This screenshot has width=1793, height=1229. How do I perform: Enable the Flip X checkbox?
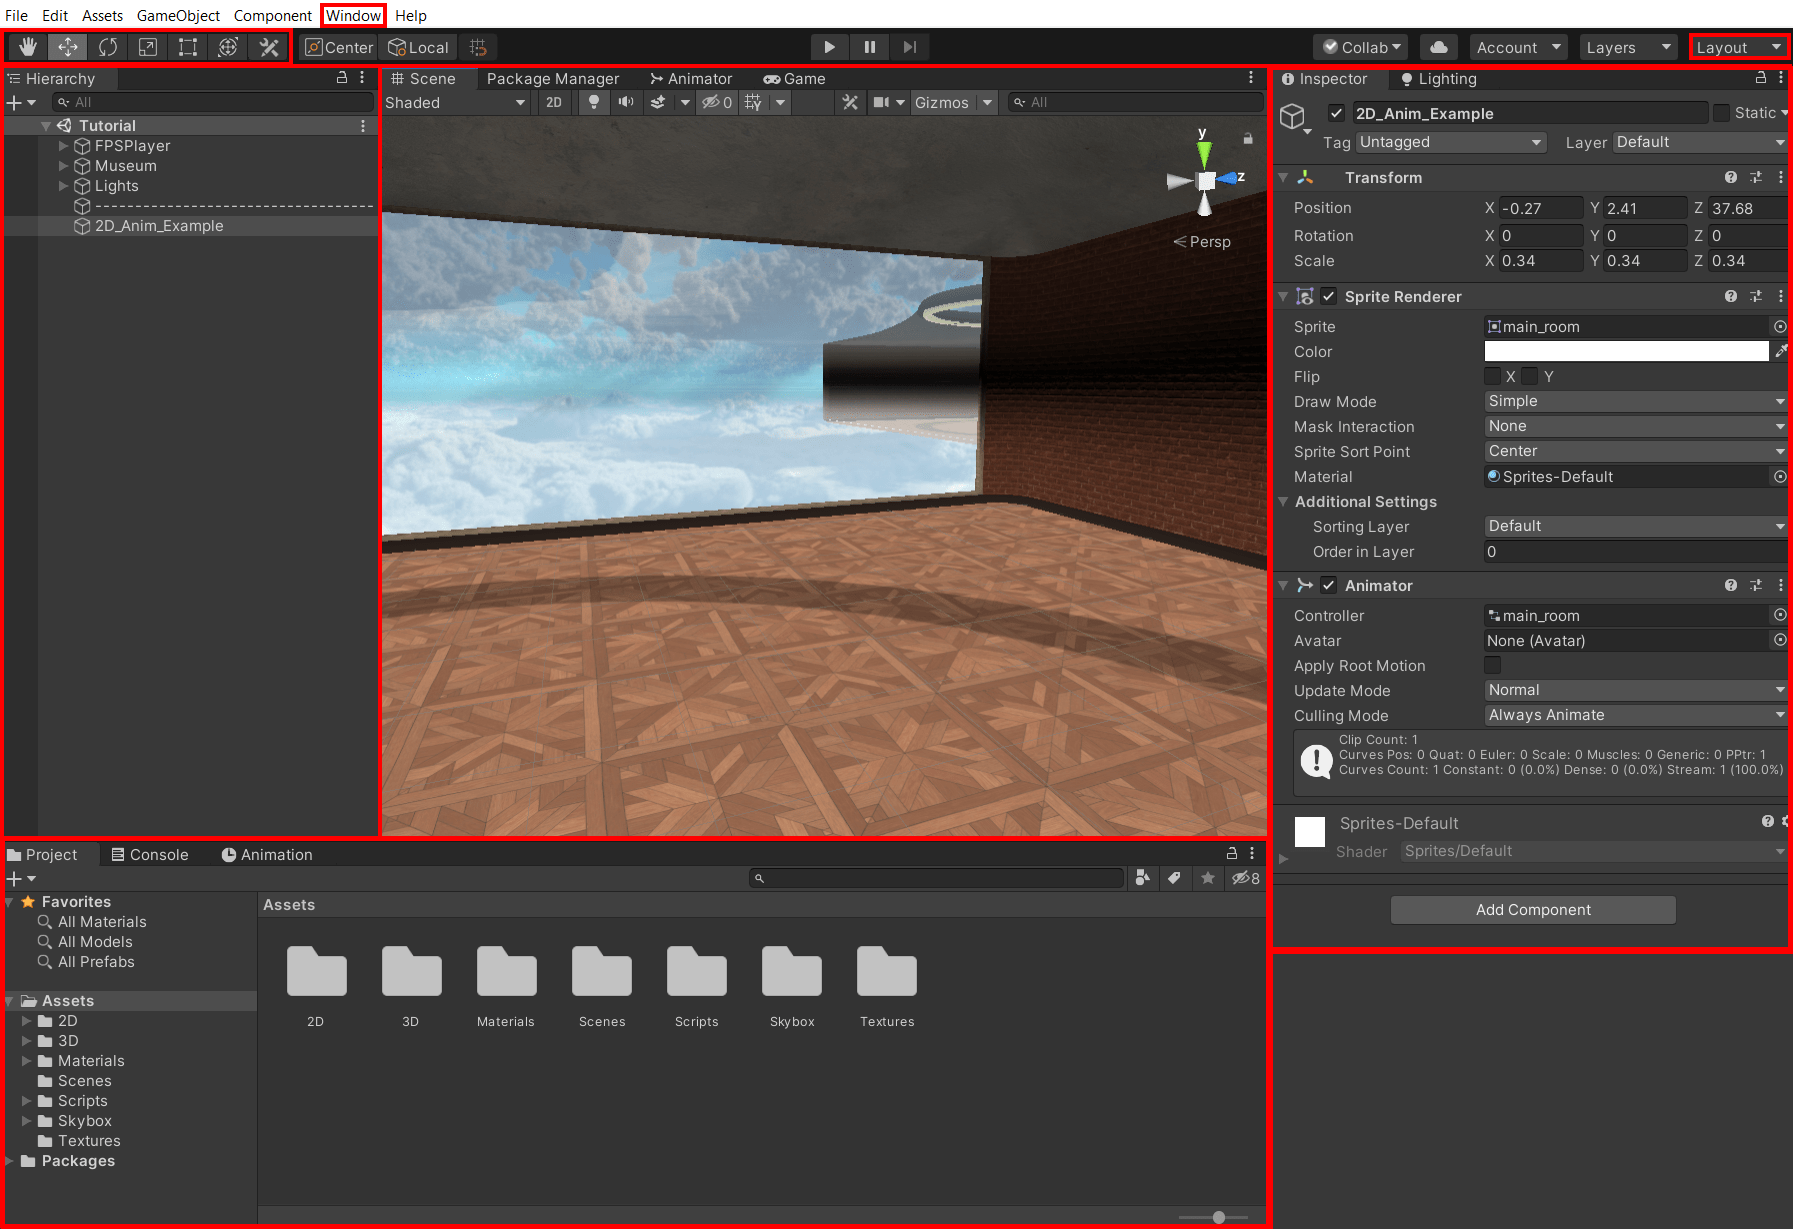[1492, 376]
